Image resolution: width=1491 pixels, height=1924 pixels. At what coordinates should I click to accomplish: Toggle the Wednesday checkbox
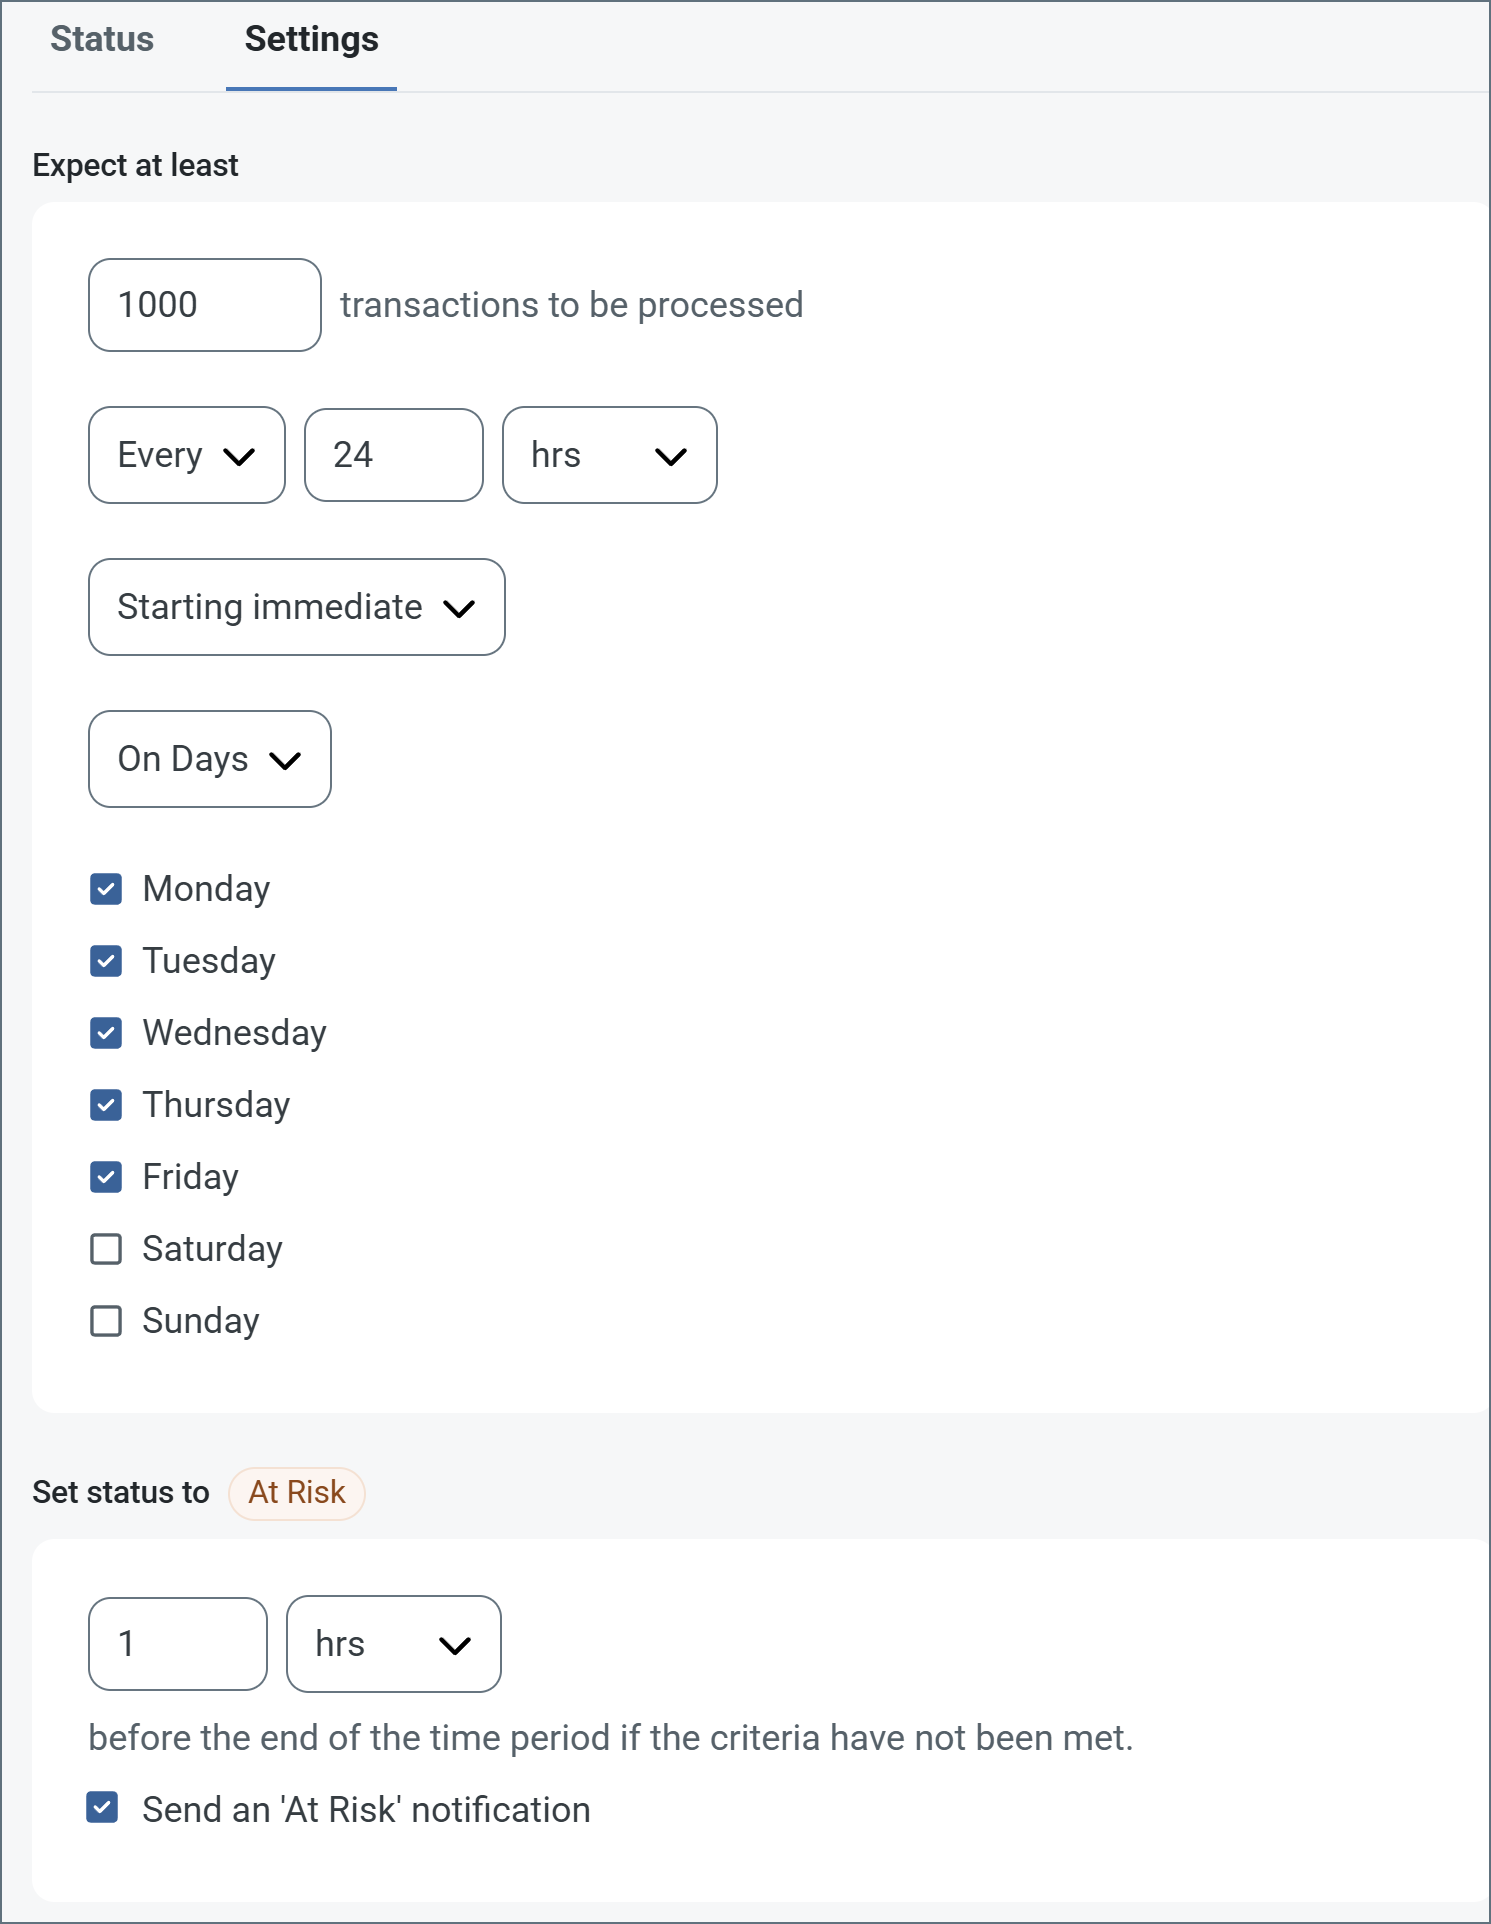point(106,1033)
